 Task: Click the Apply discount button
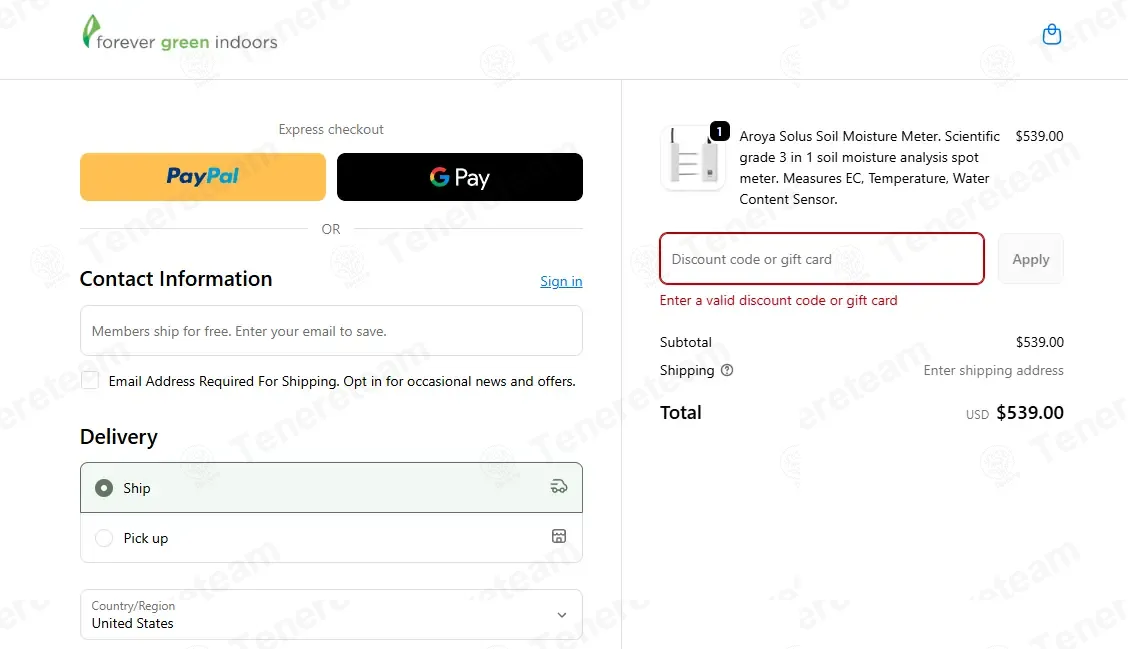(x=1030, y=259)
